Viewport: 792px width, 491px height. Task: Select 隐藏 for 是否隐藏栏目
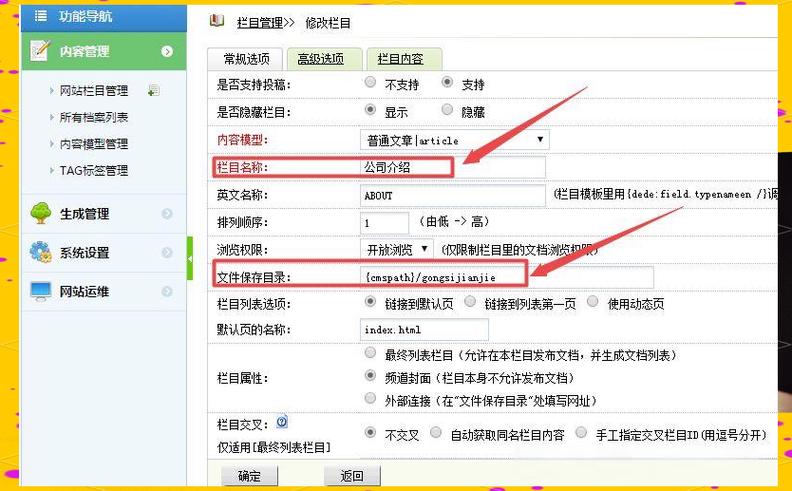tap(447, 110)
